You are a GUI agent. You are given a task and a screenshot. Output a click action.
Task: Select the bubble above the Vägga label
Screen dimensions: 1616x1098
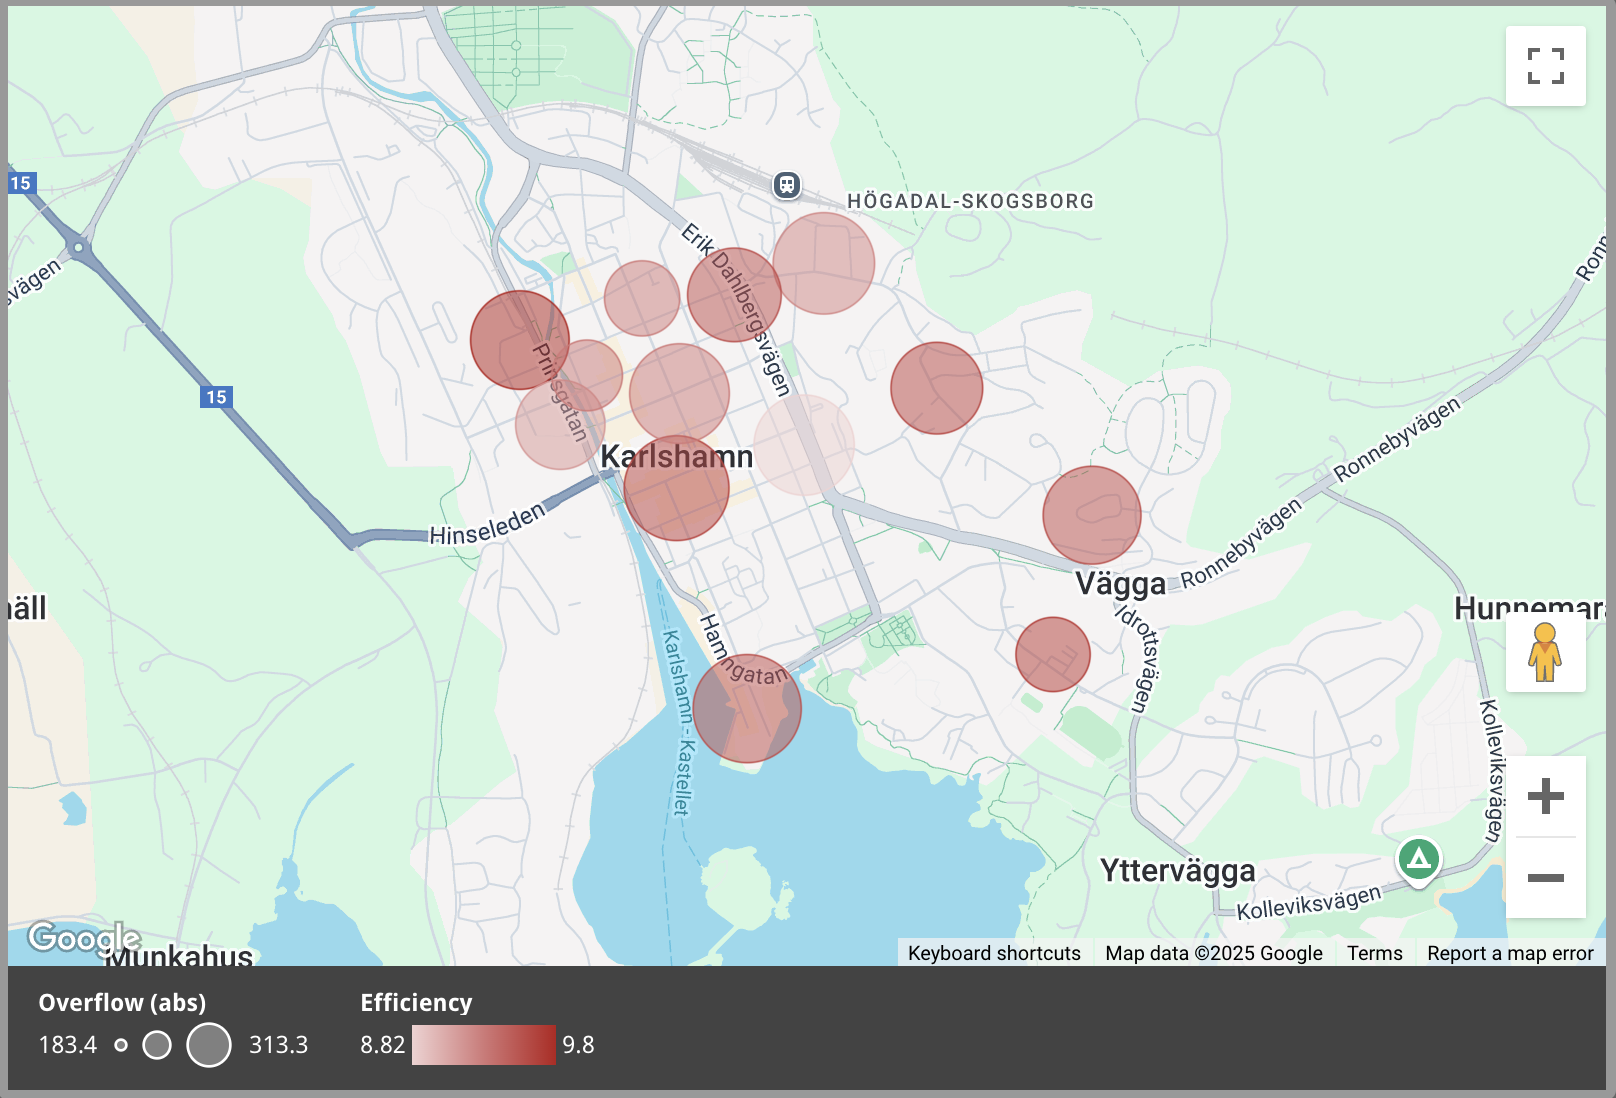pyautogui.click(x=1092, y=515)
